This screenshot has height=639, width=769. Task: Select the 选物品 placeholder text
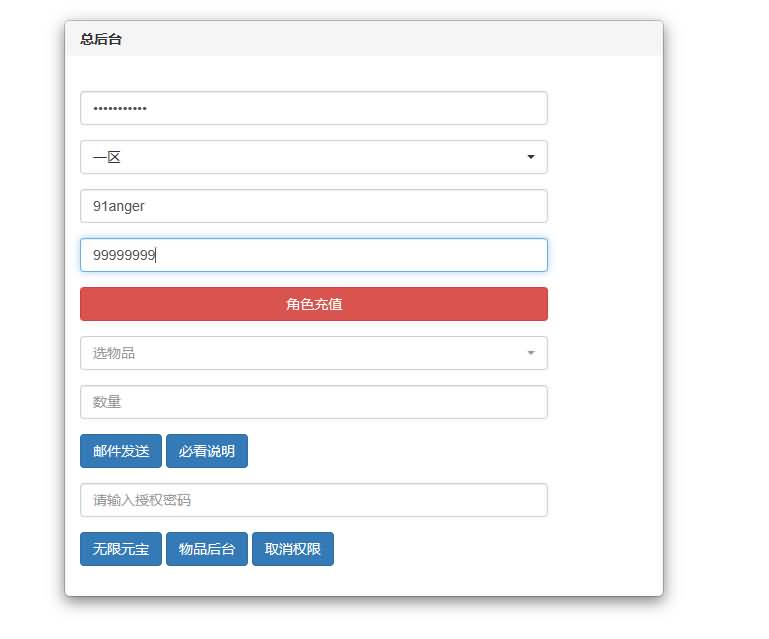coord(114,353)
